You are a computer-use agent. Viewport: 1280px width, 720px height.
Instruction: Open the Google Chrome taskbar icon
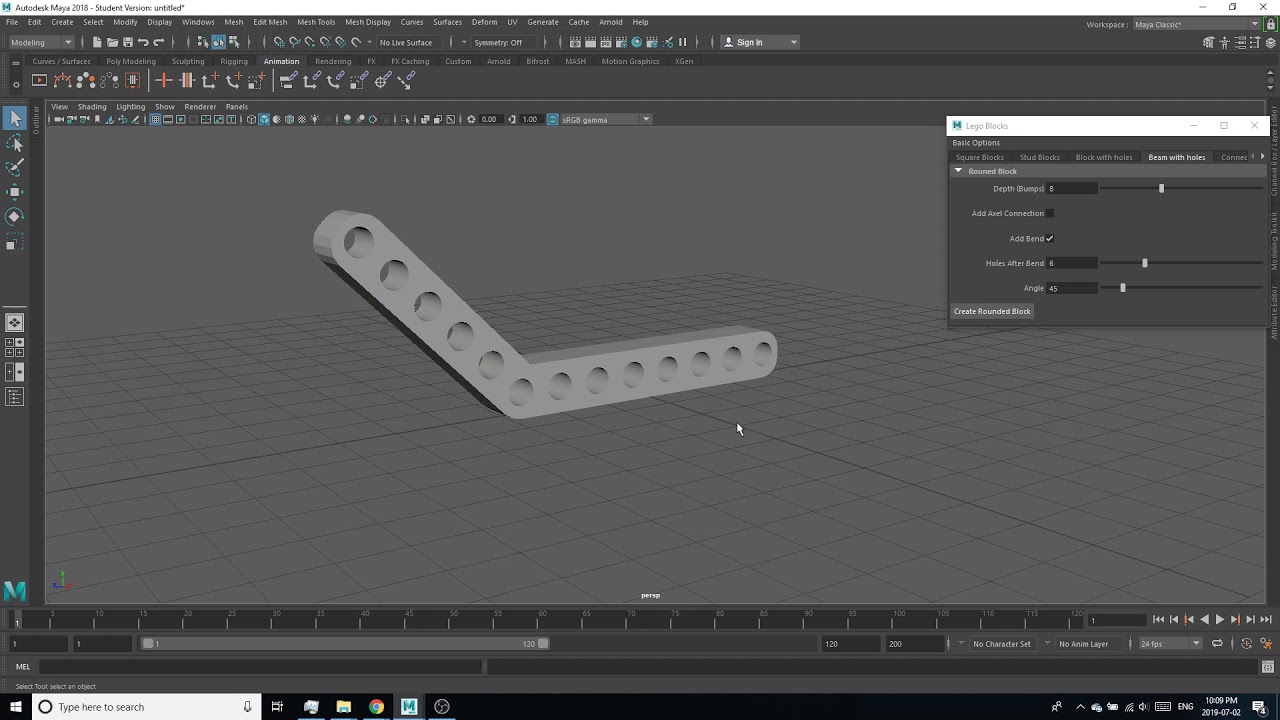[x=376, y=707]
